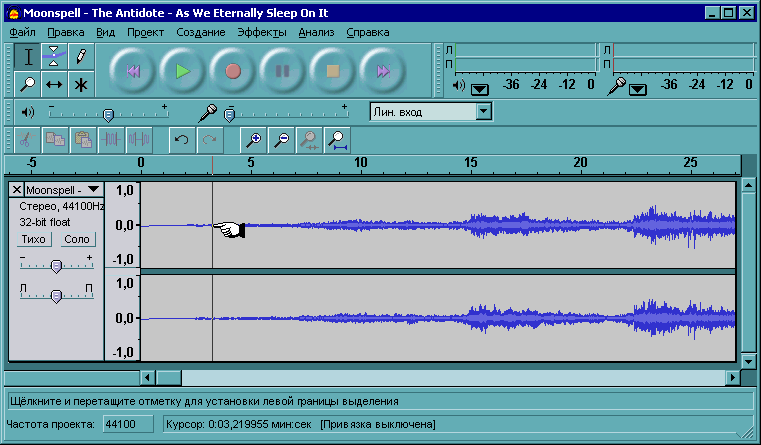Image resolution: width=761 pixels, height=445 pixels.
Task: Click the Cut scissors icon
Action: tap(27, 140)
